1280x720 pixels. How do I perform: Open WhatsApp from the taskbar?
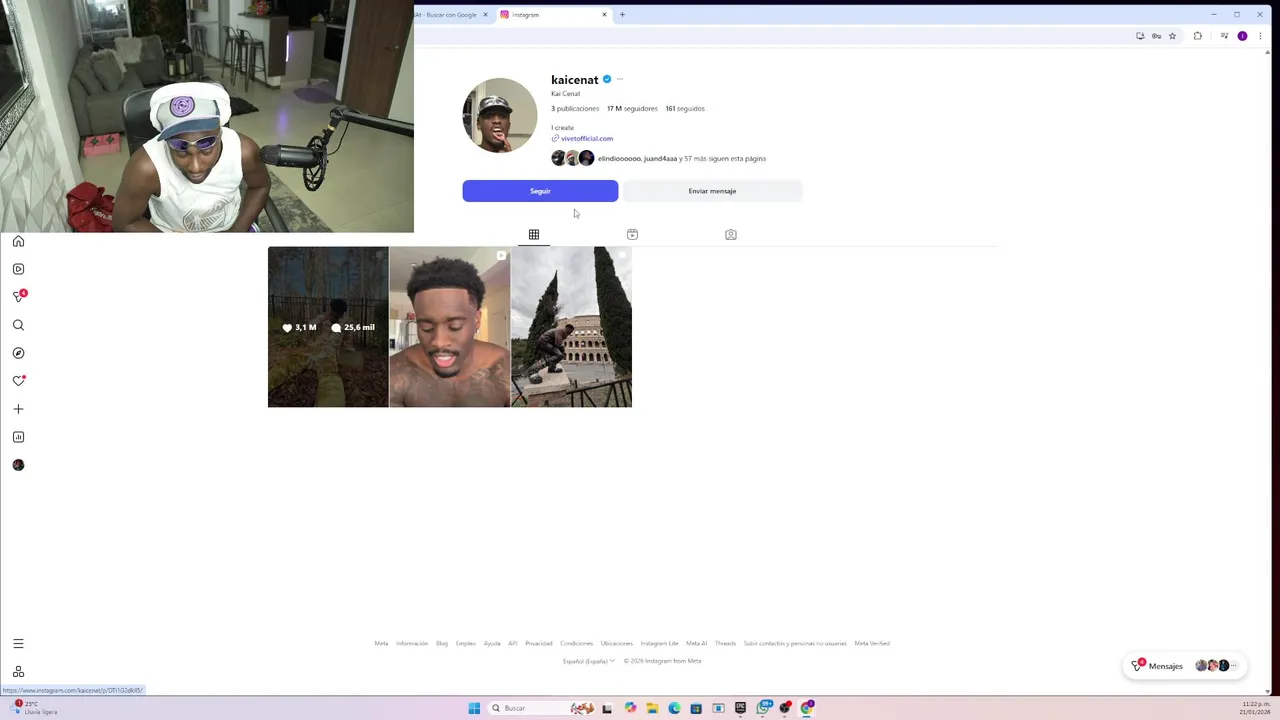[x=763, y=708]
